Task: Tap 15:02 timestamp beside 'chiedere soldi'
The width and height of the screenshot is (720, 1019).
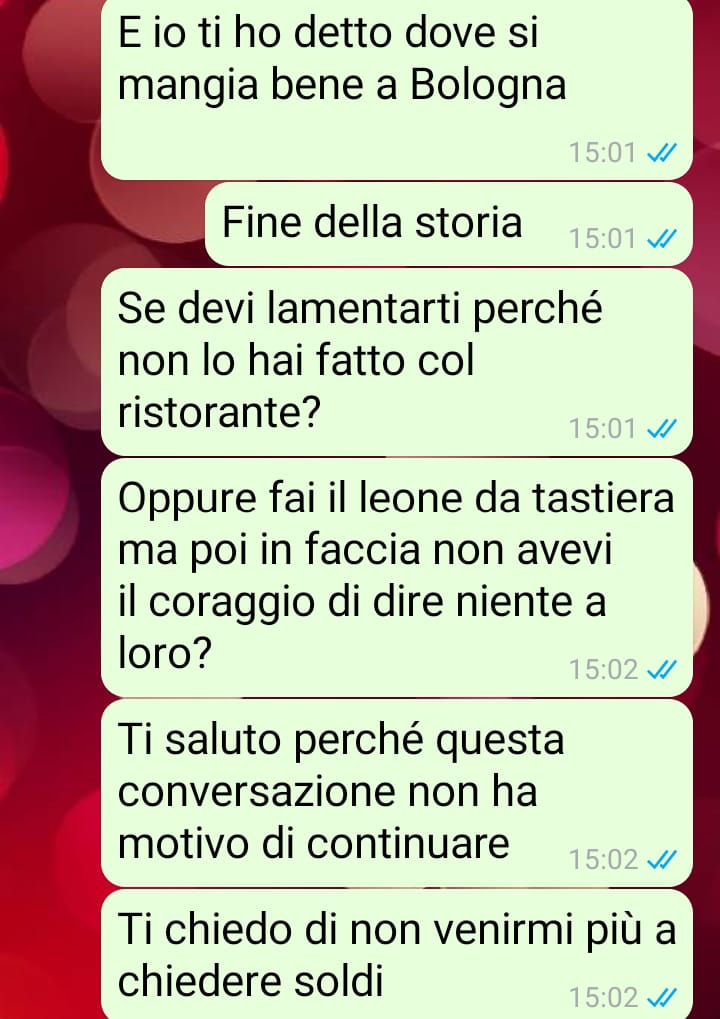Action: point(604,997)
